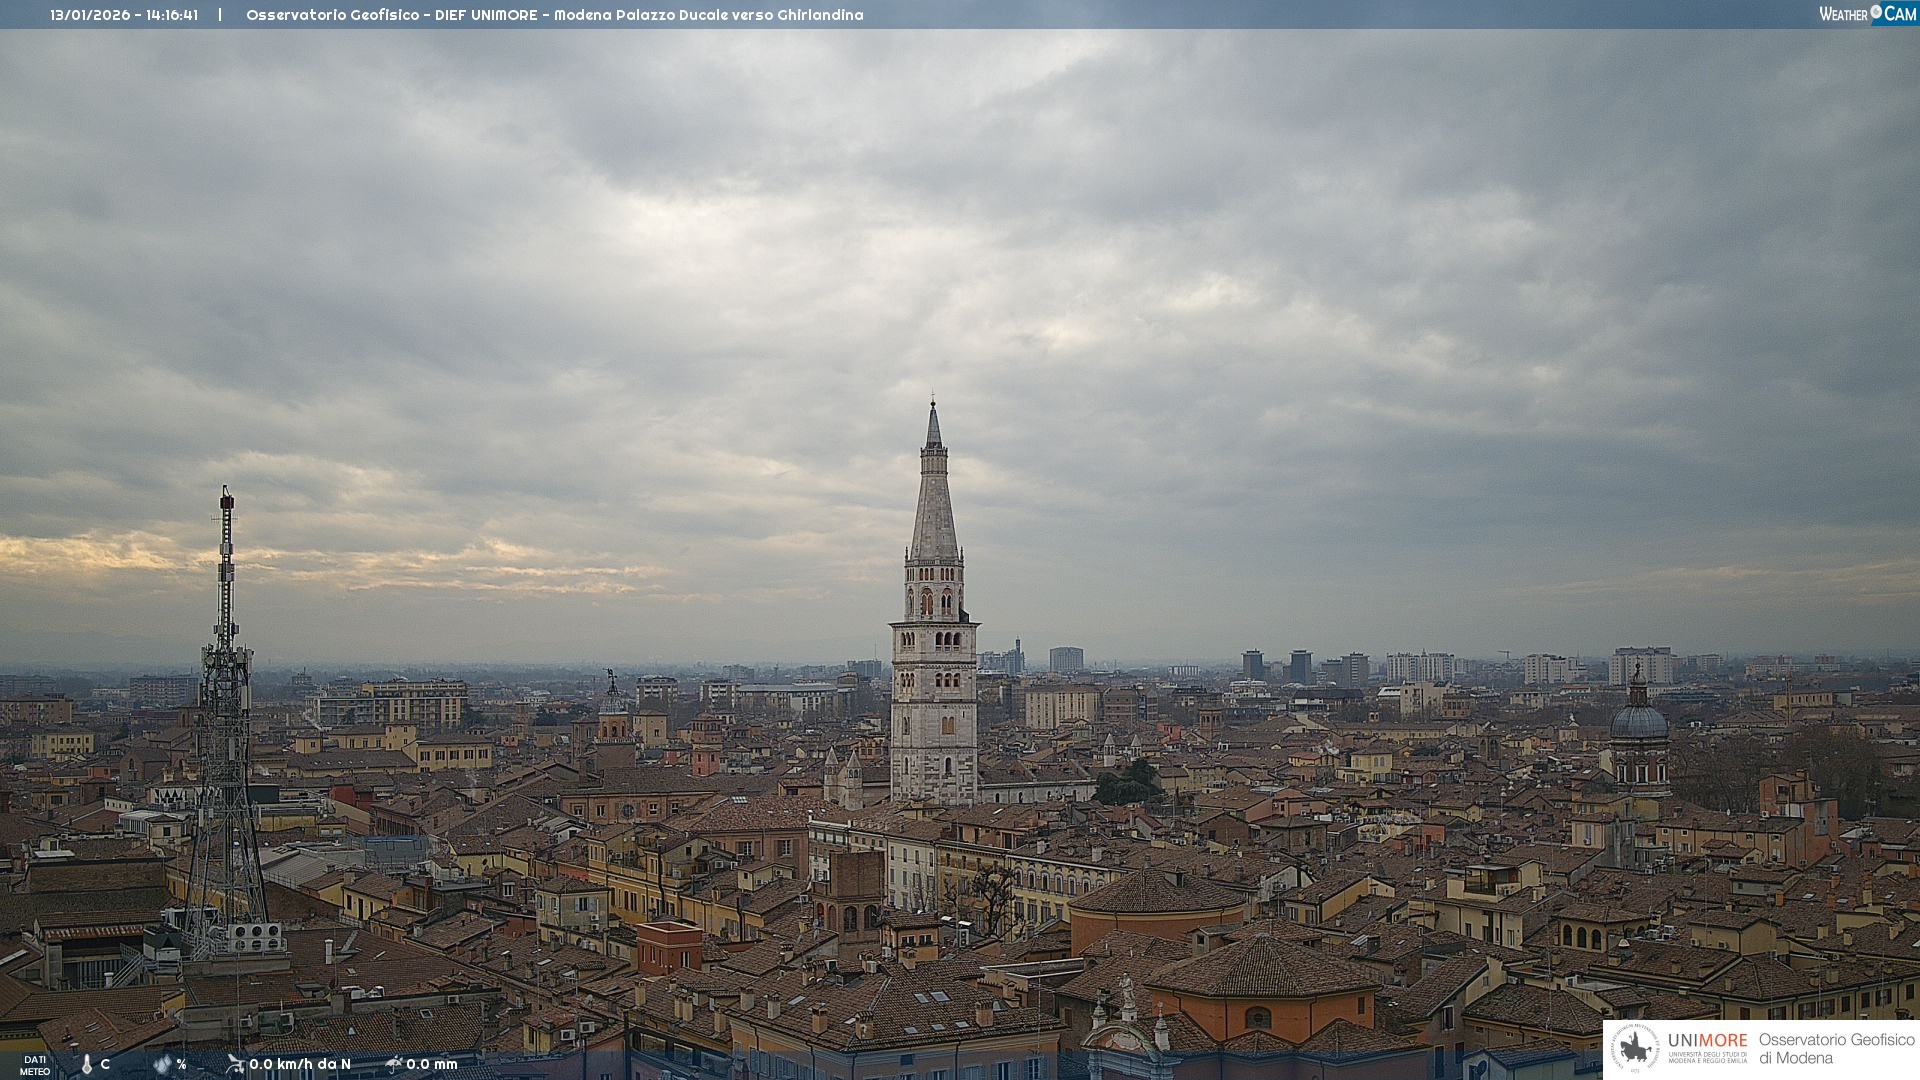Click the humidity water drops icon
This screenshot has width=1920, height=1080.
click(x=162, y=1064)
